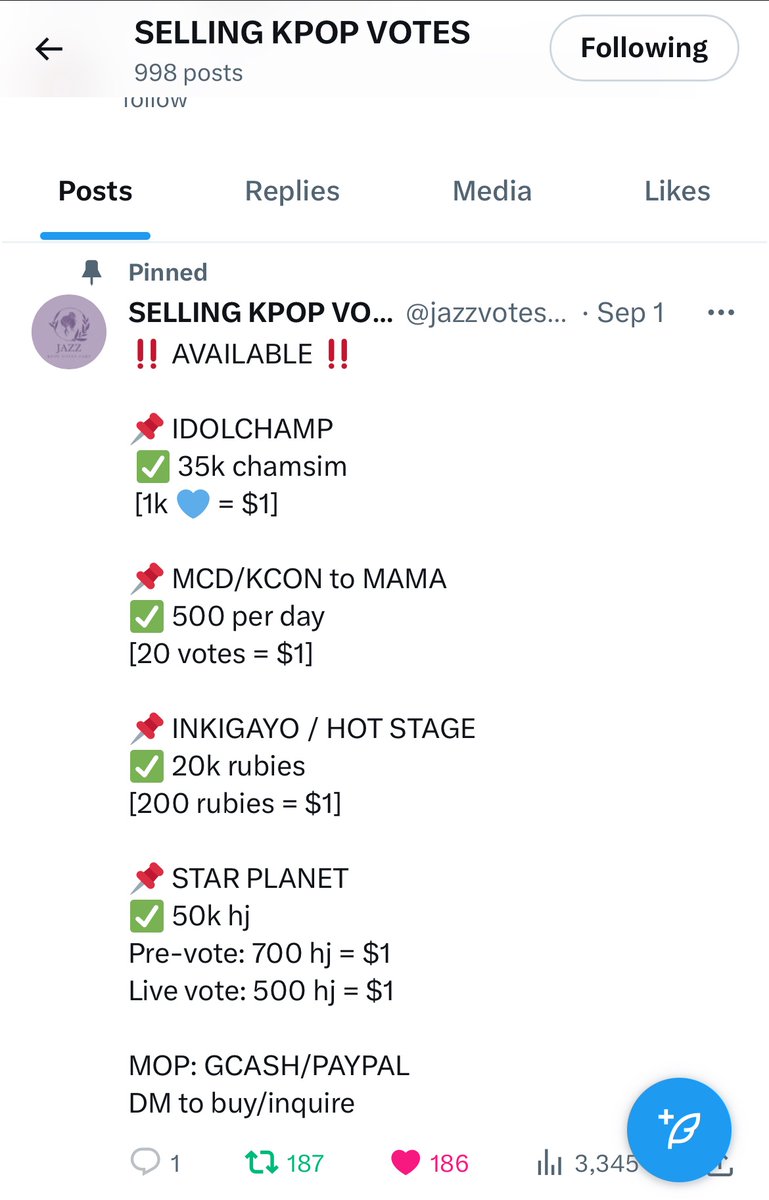View post analytics bar chart icon
This screenshot has width=769, height=1200.
(549, 1162)
